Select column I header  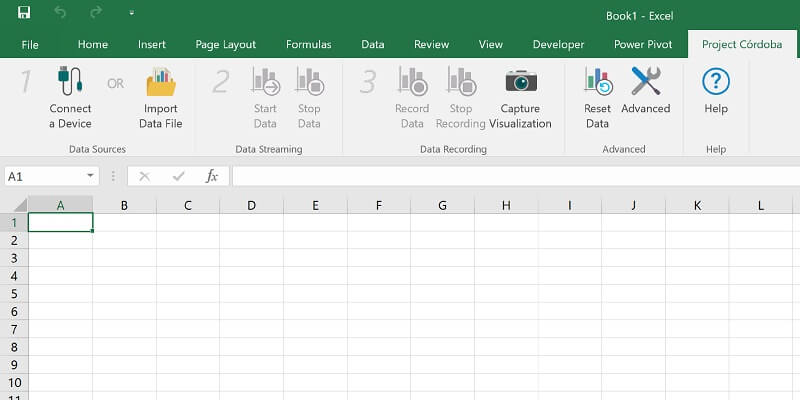click(x=569, y=205)
